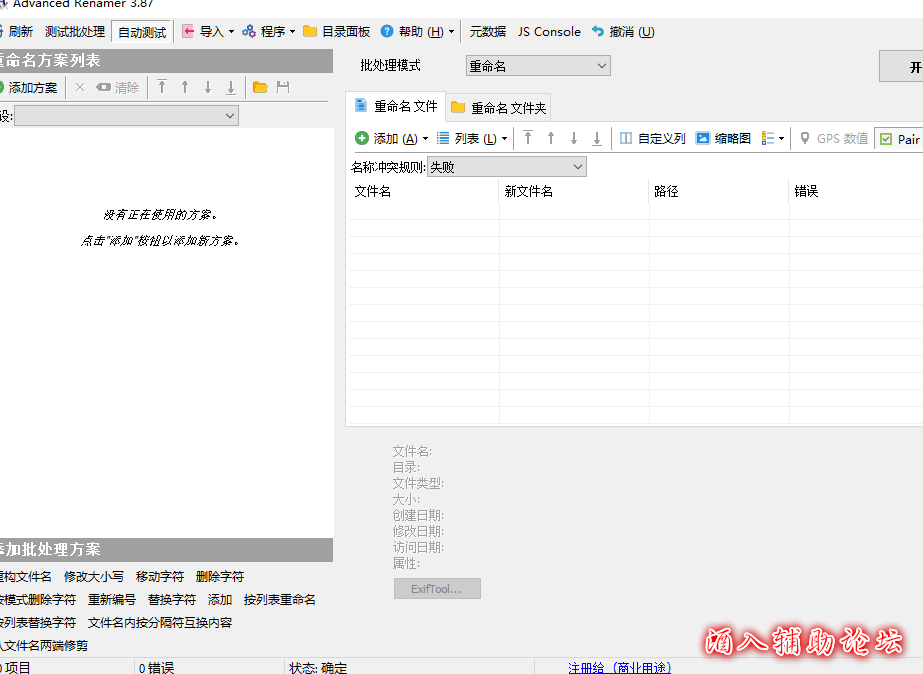
Task: Click the 刷新 refresh button
Action: point(17,32)
